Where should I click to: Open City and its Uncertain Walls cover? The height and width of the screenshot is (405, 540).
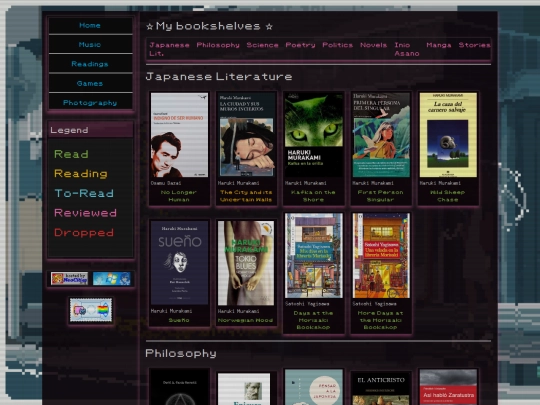[246, 135]
